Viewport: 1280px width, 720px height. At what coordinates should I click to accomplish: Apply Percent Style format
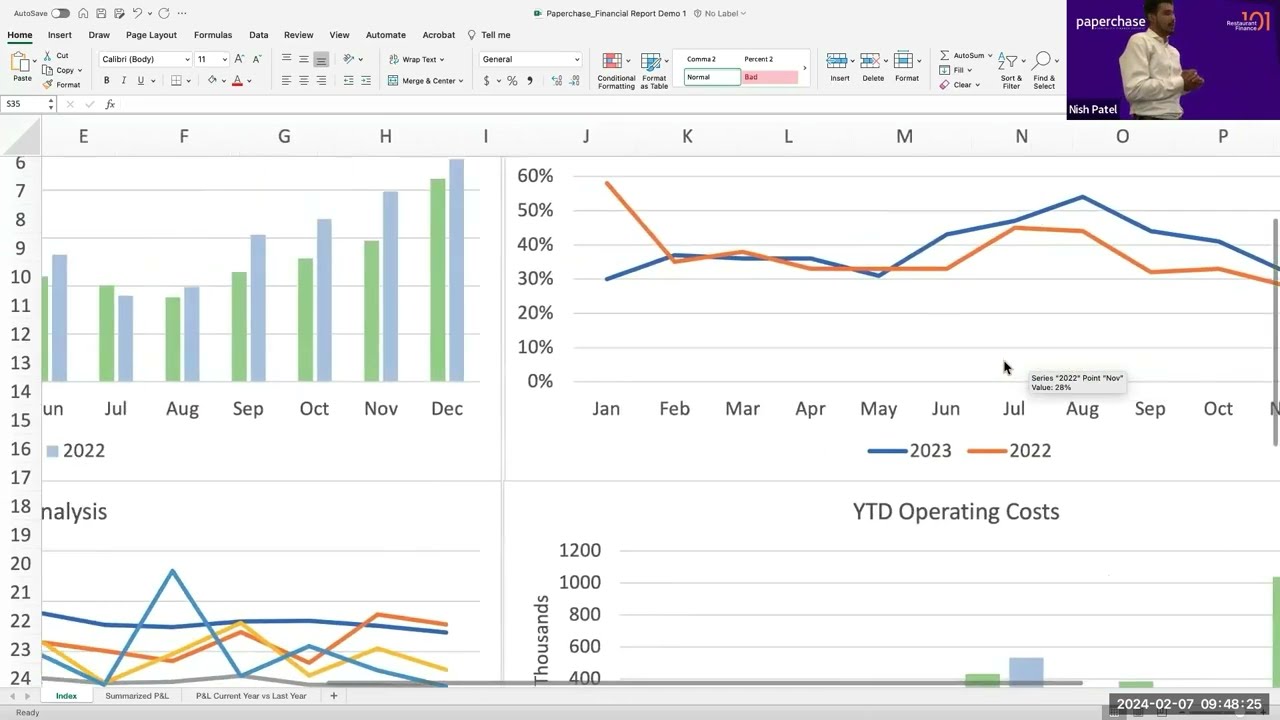coord(512,81)
